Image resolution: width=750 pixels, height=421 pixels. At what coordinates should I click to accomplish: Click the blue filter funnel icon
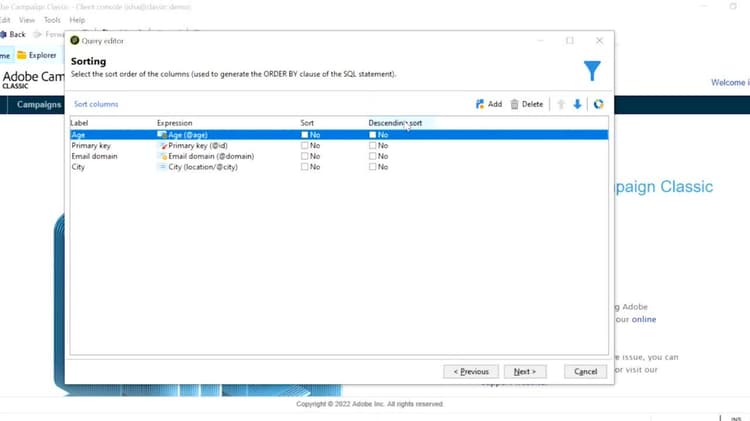pyautogui.click(x=592, y=71)
